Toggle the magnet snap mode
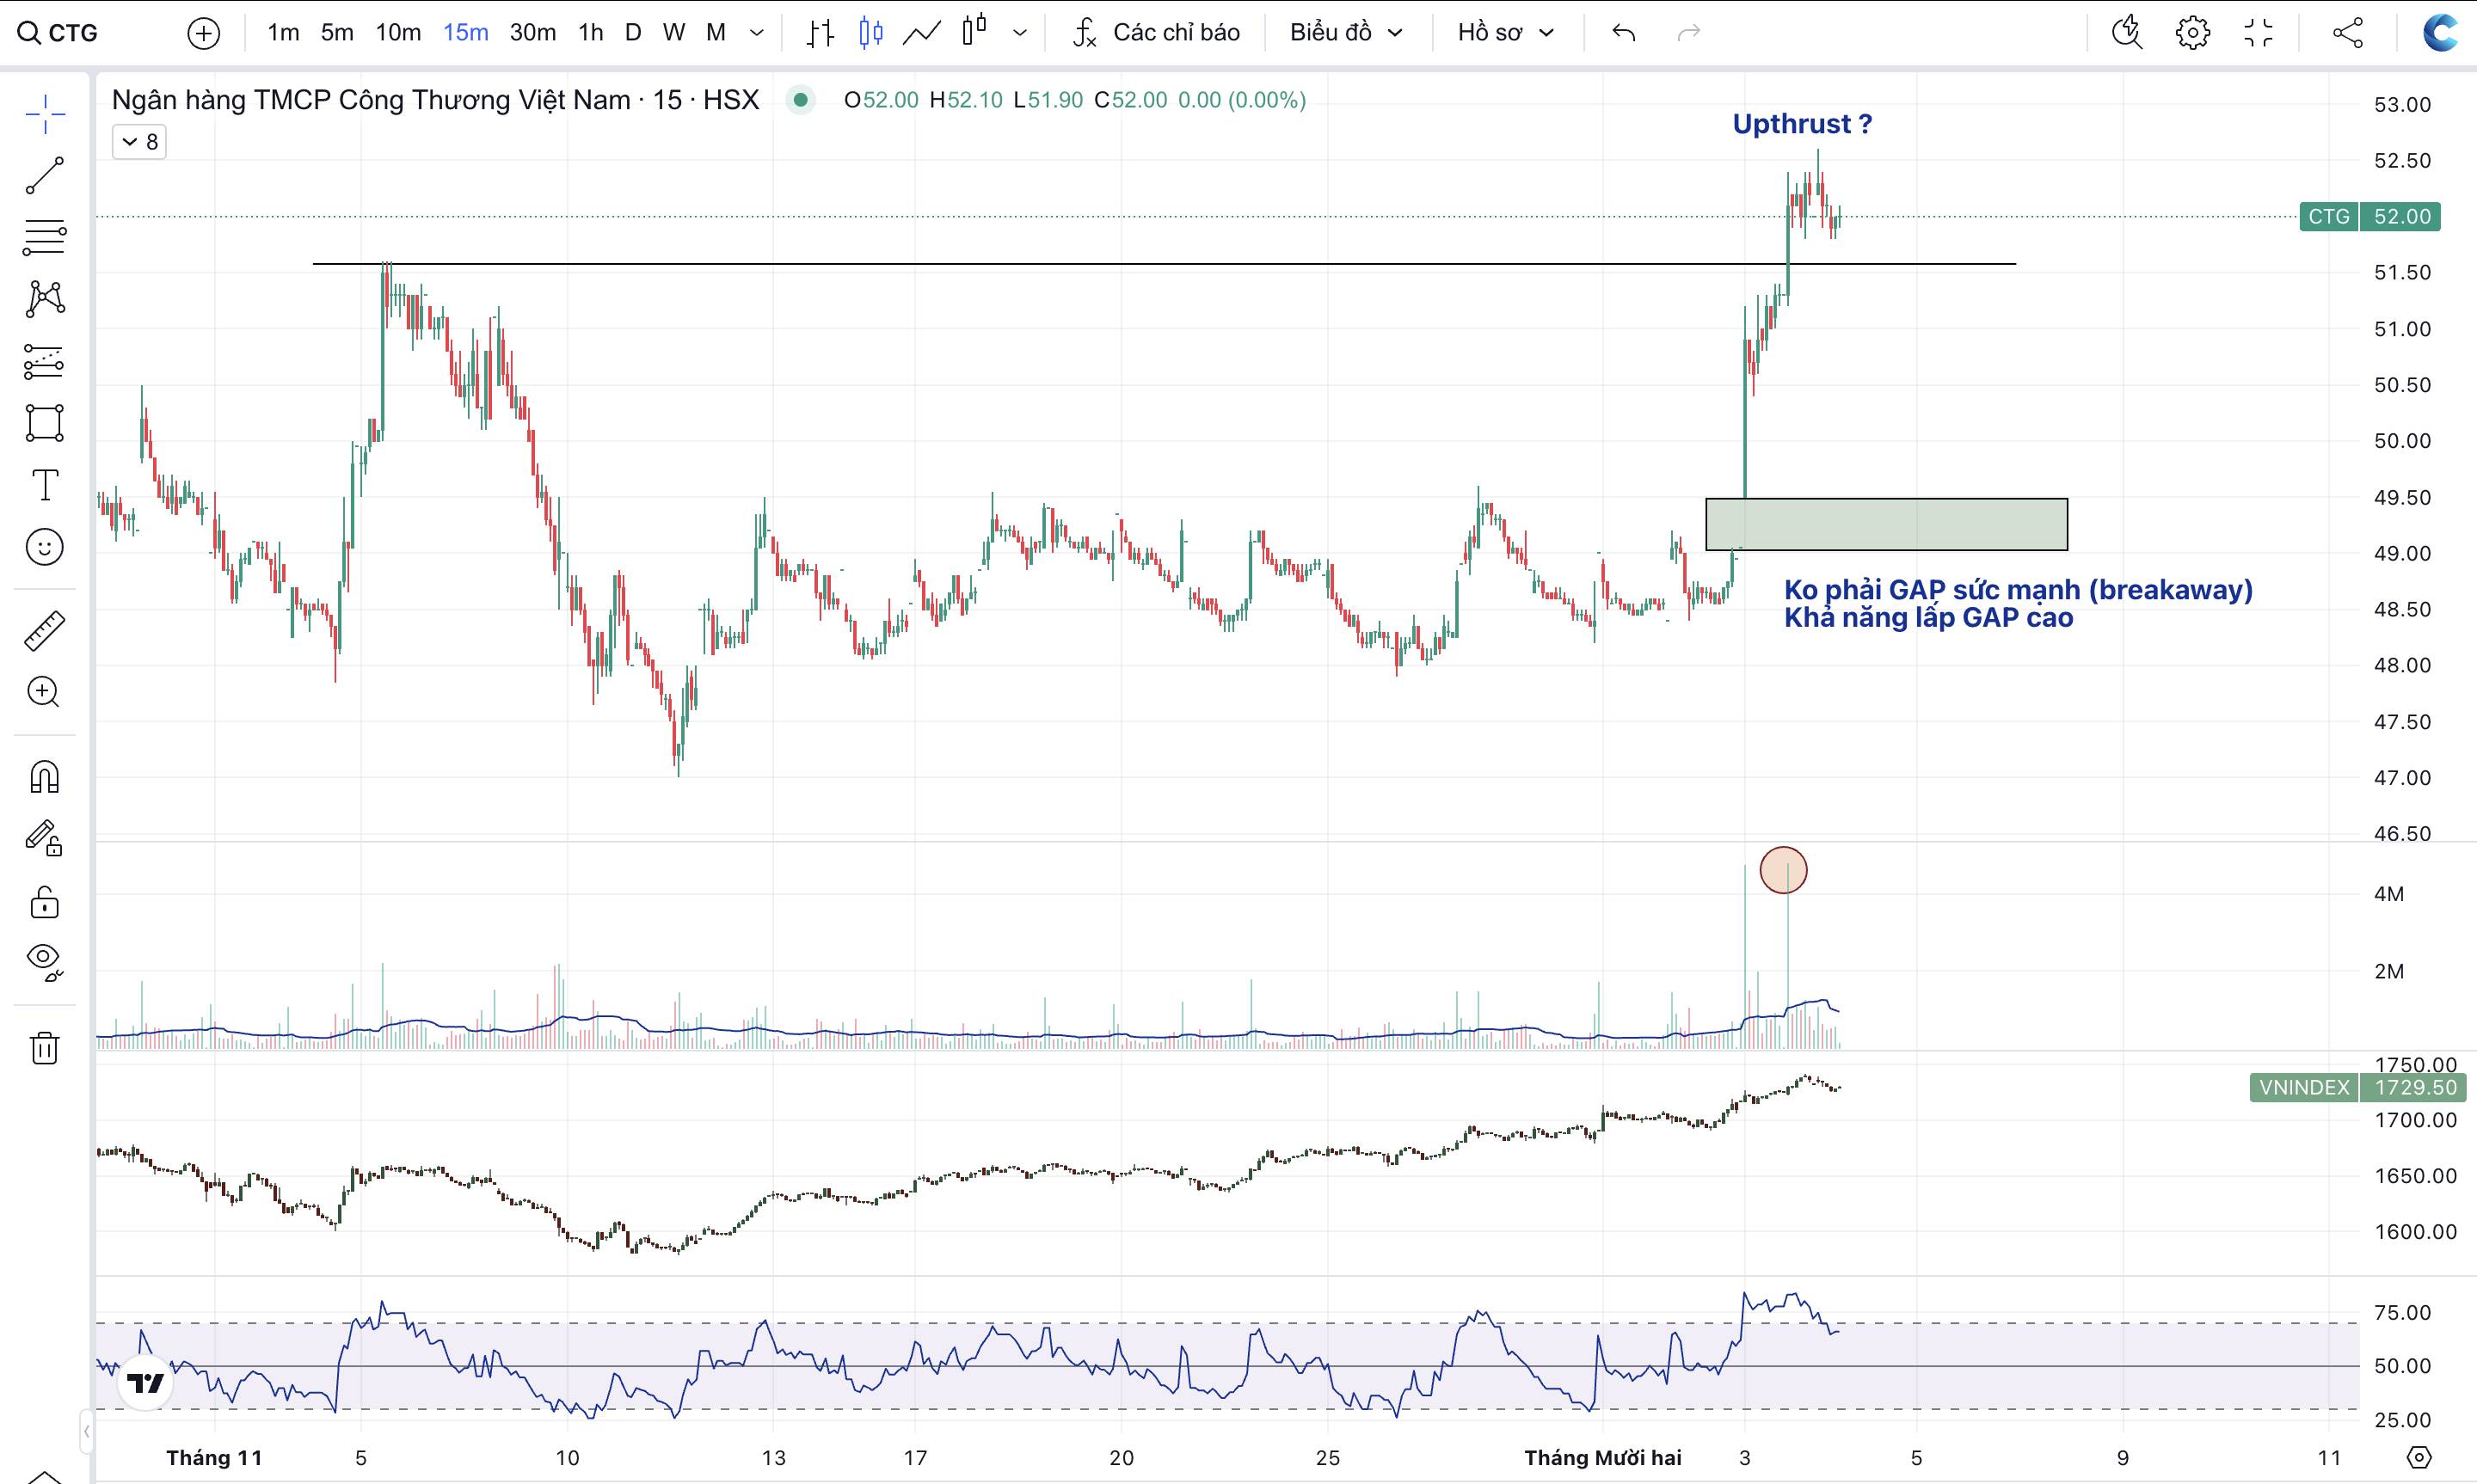Image resolution: width=2477 pixels, height=1484 pixels. [44, 777]
